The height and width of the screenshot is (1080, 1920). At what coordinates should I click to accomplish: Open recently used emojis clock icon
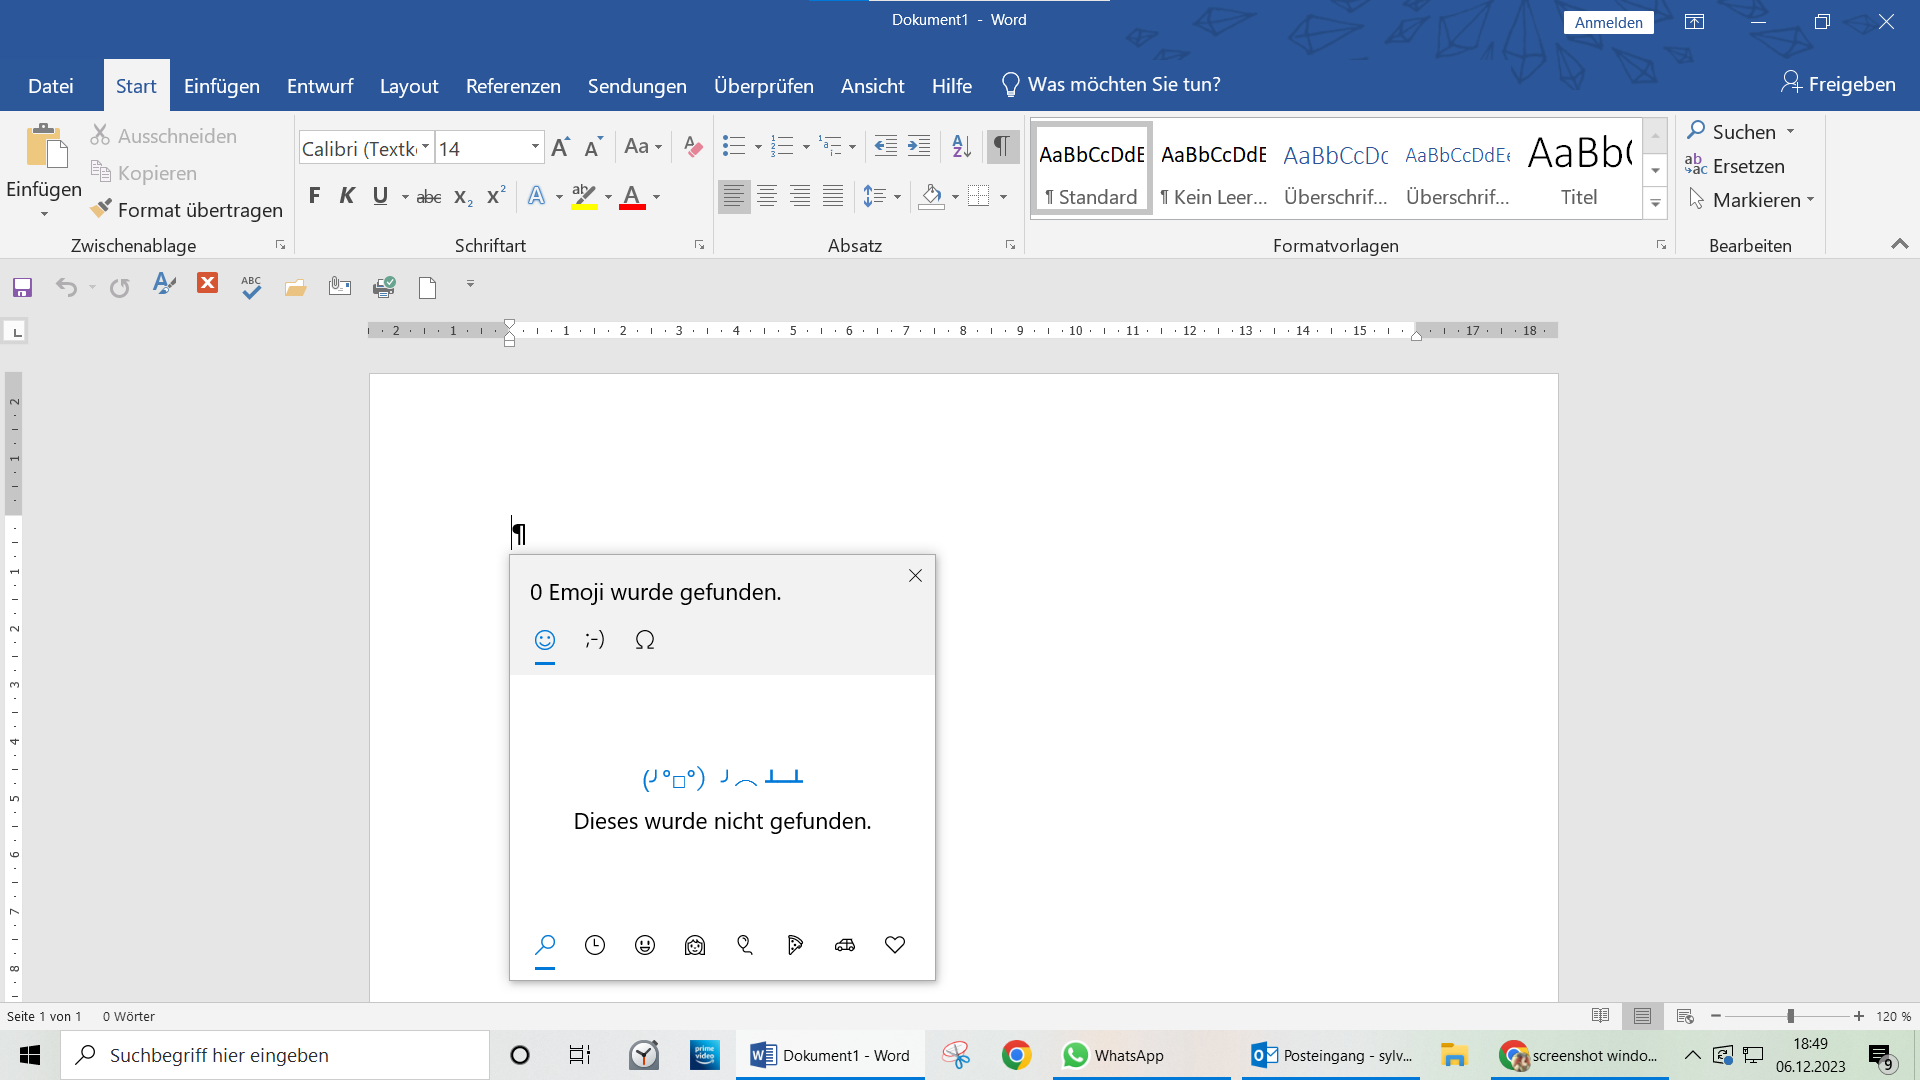tap(595, 945)
